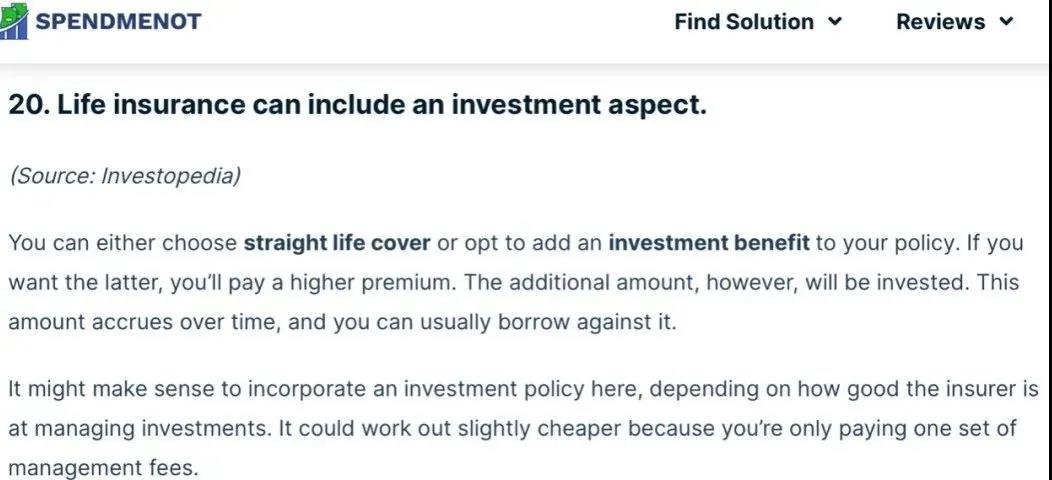Click the opening words You can either choose
The height and width of the screenshot is (480, 1052).
click(122, 243)
